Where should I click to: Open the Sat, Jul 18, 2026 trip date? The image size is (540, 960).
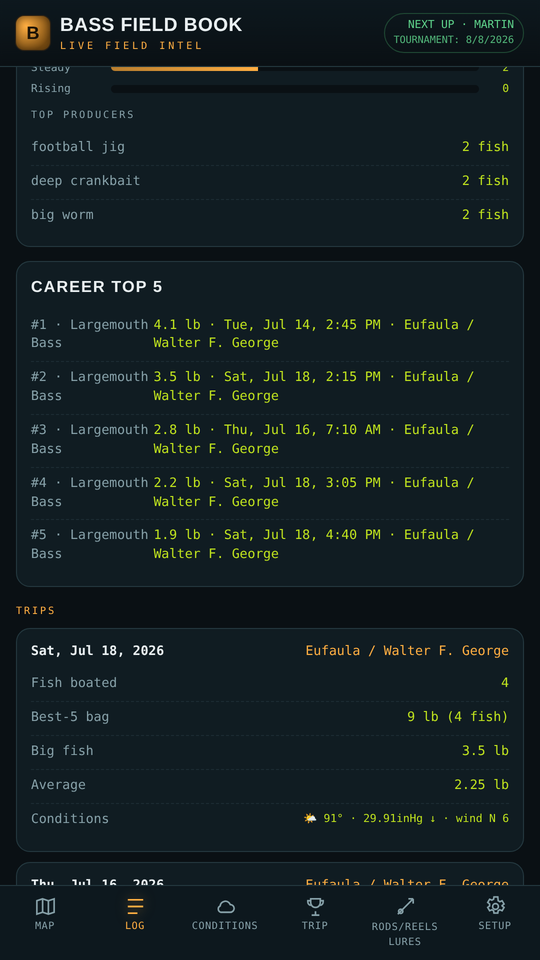(97, 650)
